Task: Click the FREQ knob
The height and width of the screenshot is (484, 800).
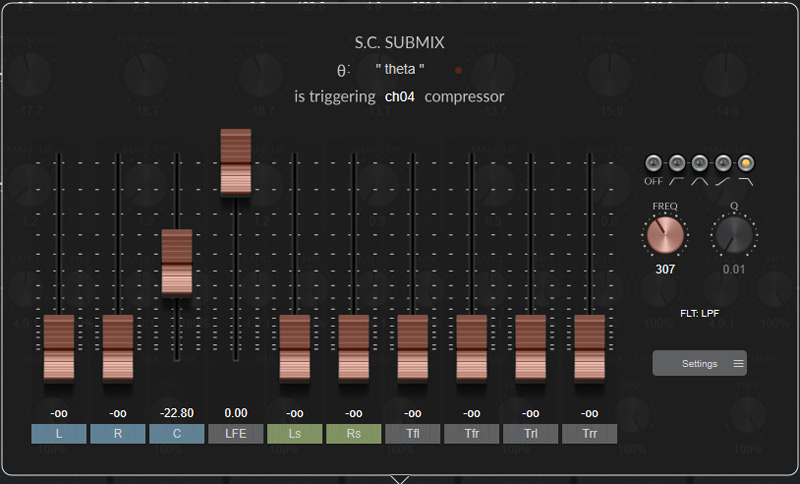Action: pyautogui.click(x=665, y=236)
